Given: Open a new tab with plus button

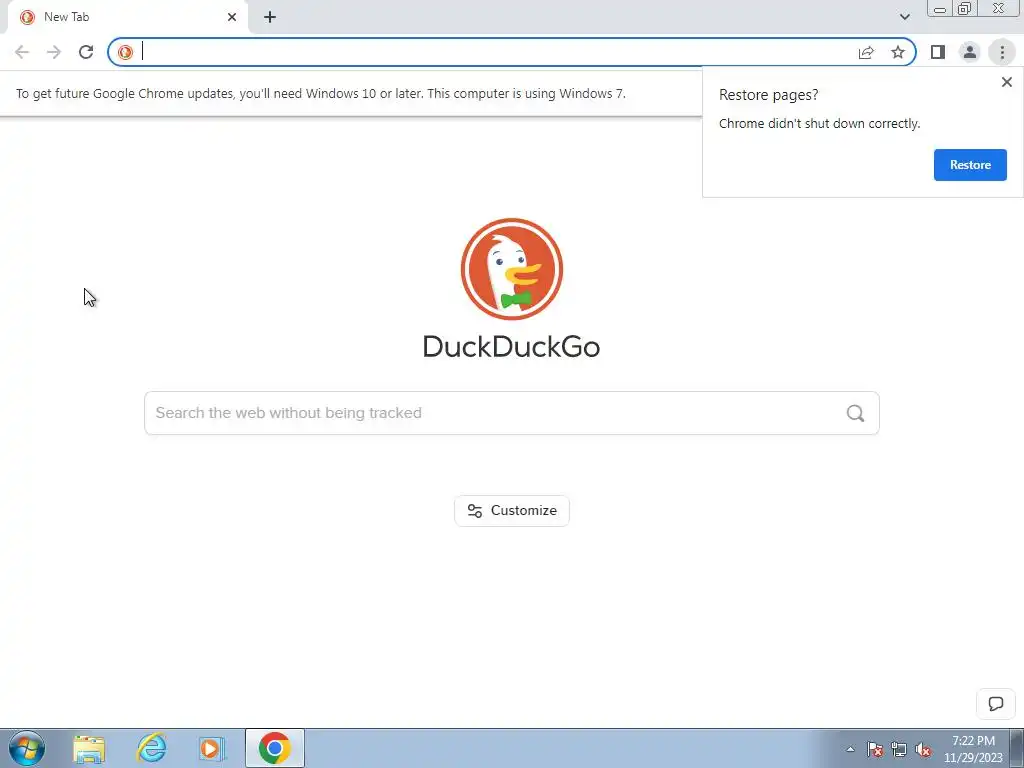Looking at the screenshot, I should pyautogui.click(x=270, y=17).
